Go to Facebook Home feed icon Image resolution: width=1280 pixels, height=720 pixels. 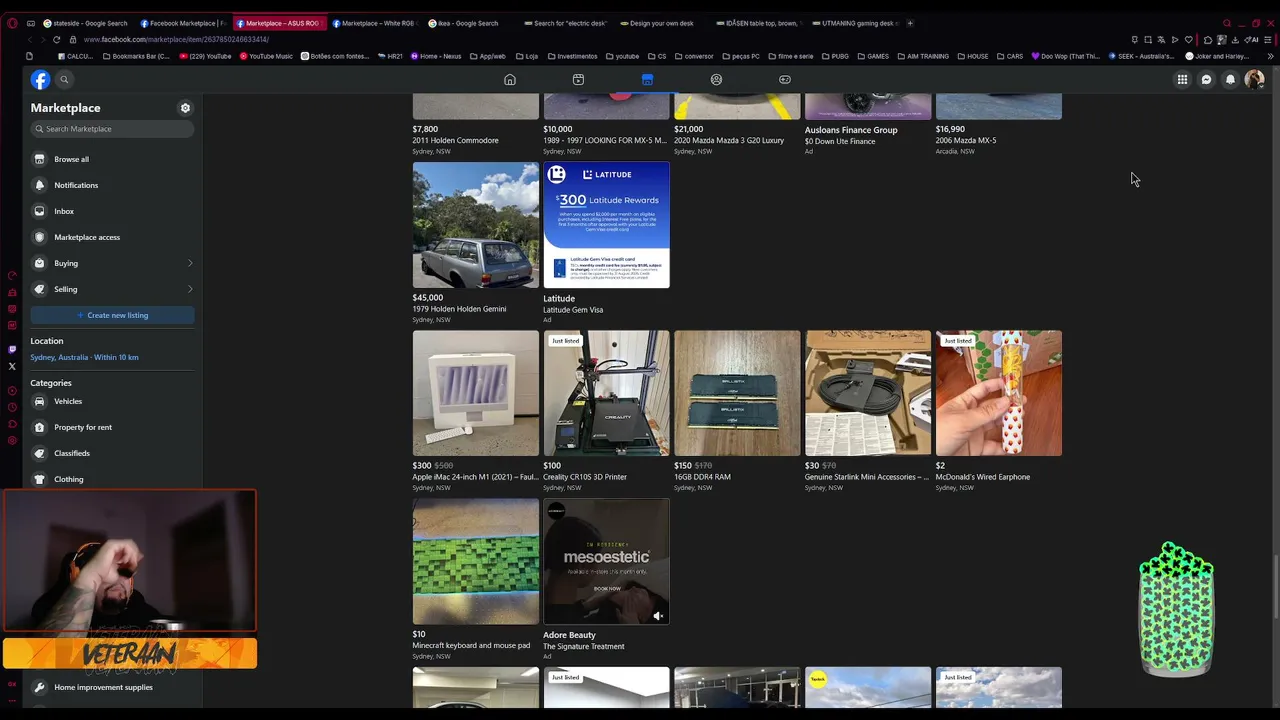click(510, 80)
